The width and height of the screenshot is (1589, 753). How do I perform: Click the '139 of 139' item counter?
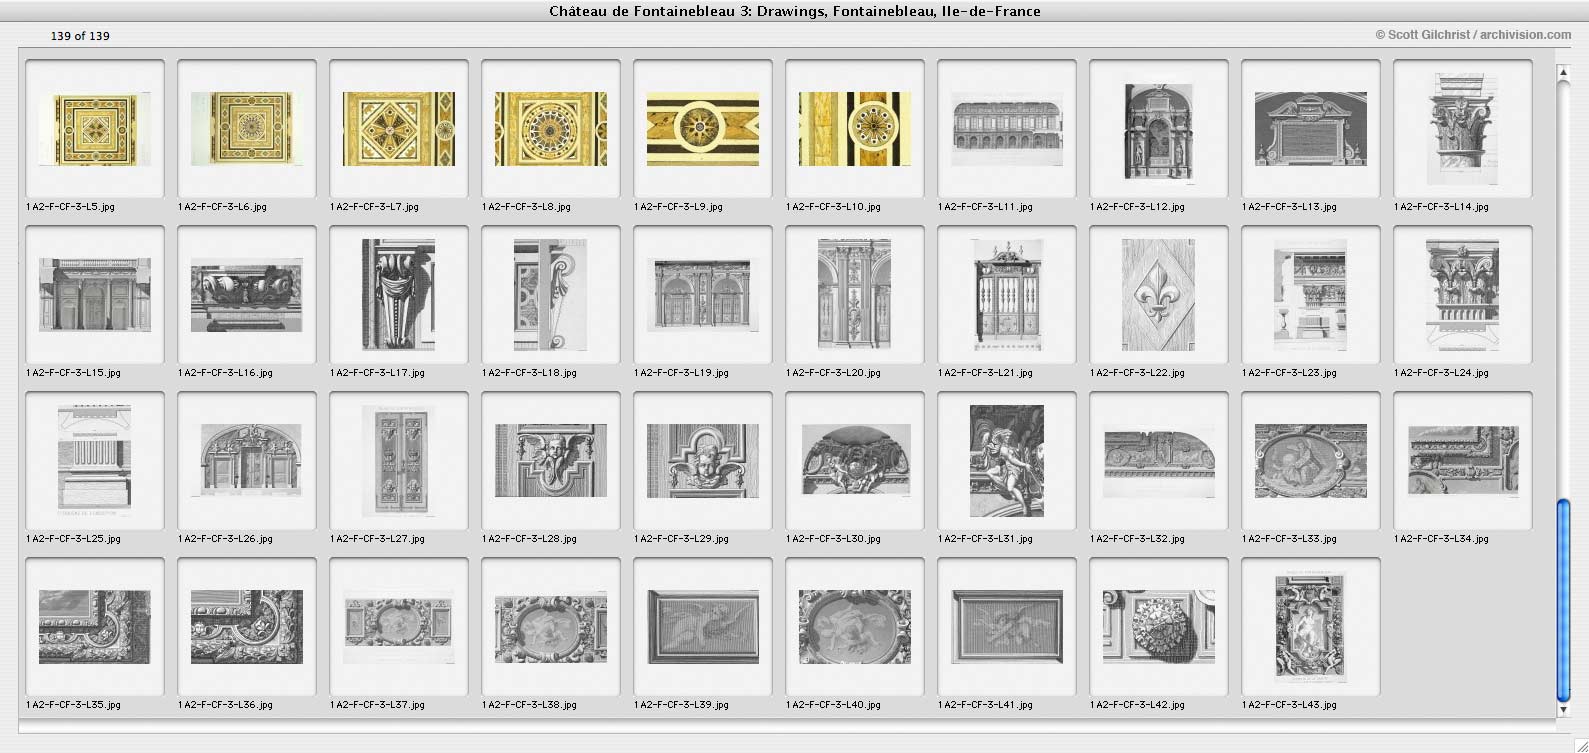coord(80,36)
